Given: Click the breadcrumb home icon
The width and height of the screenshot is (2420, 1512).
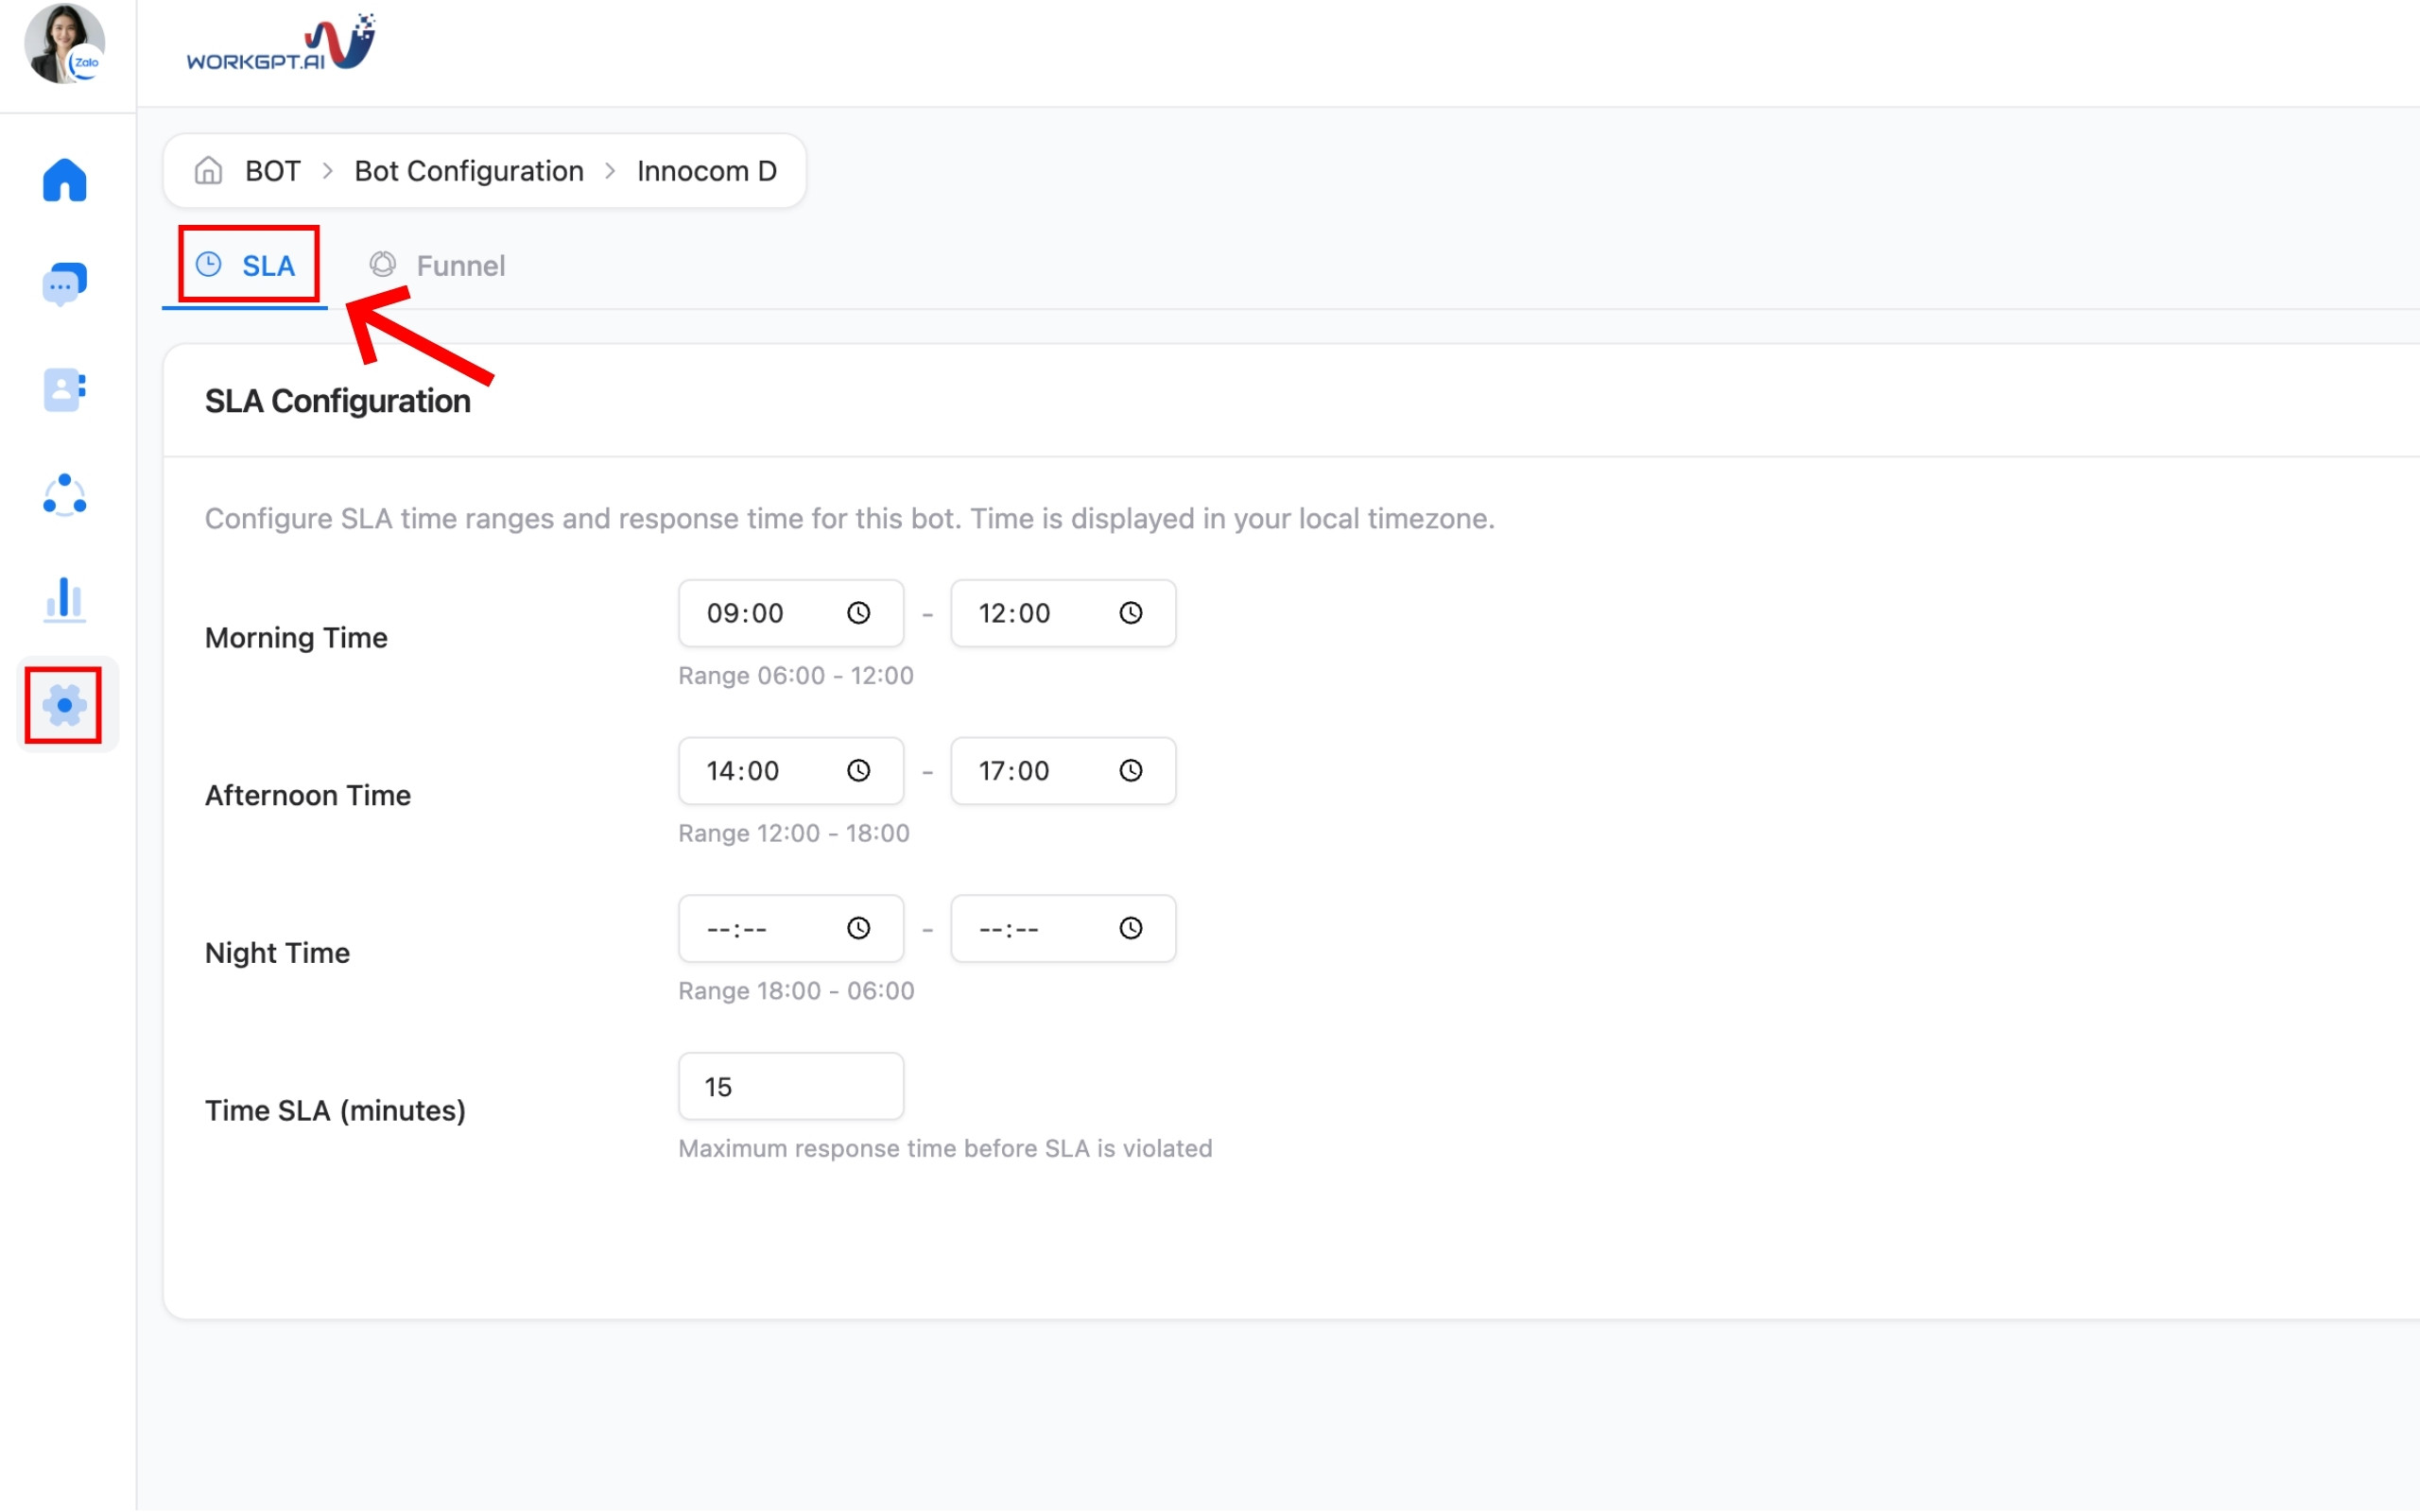Looking at the screenshot, I should [x=208, y=171].
